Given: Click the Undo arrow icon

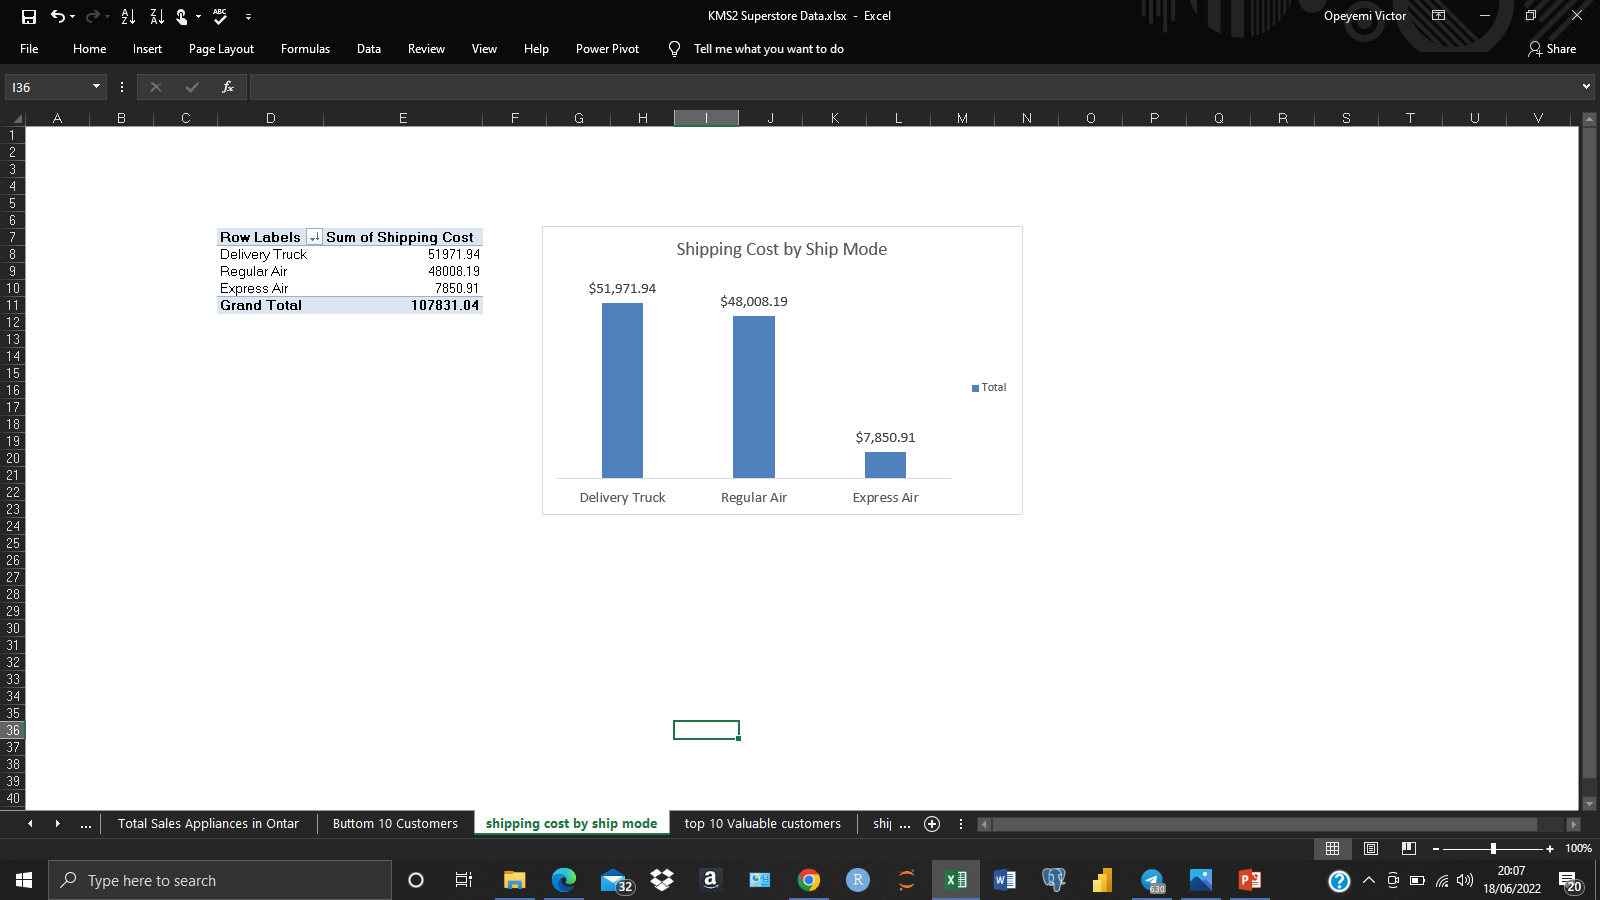Looking at the screenshot, I should pos(58,16).
